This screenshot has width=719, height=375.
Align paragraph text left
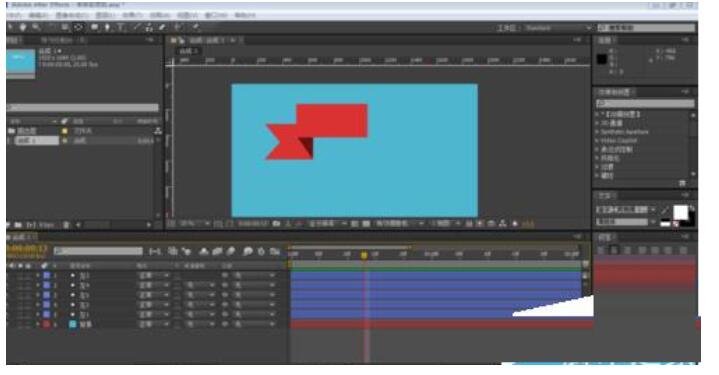pyautogui.click(x=602, y=250)
